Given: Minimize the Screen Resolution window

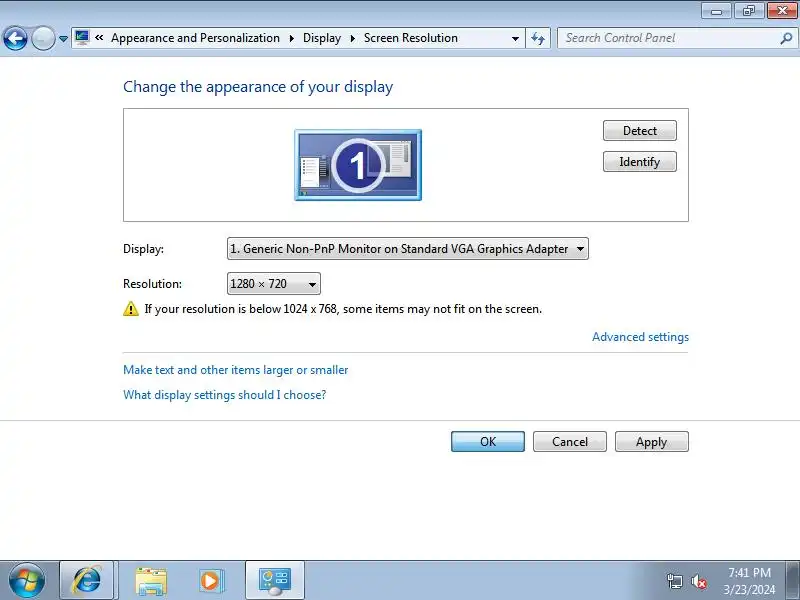Looking at the screenshot, I should [717, 11].
